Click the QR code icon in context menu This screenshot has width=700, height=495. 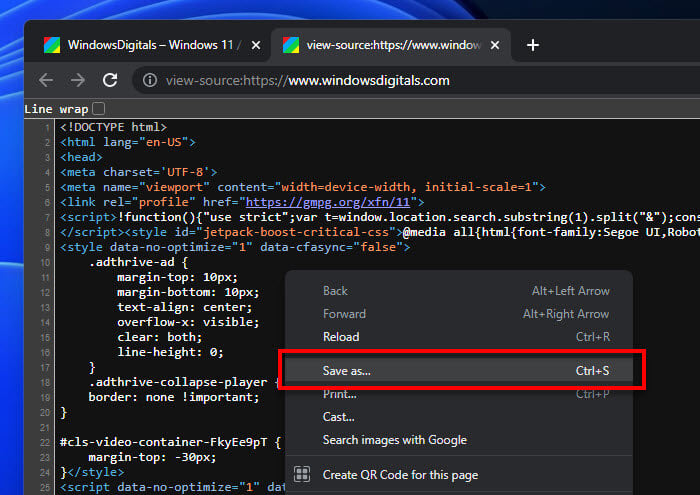(x=301, y=474)
